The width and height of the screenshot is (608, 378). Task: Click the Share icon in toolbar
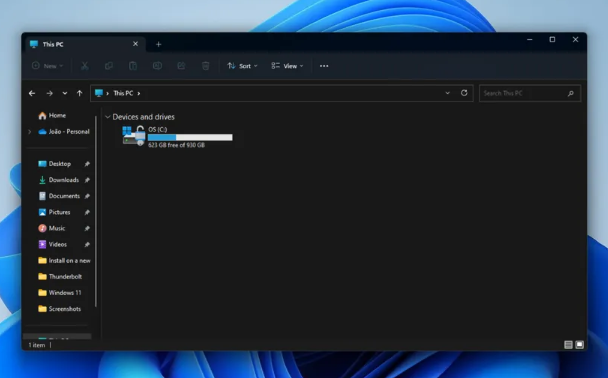[181, 66]
